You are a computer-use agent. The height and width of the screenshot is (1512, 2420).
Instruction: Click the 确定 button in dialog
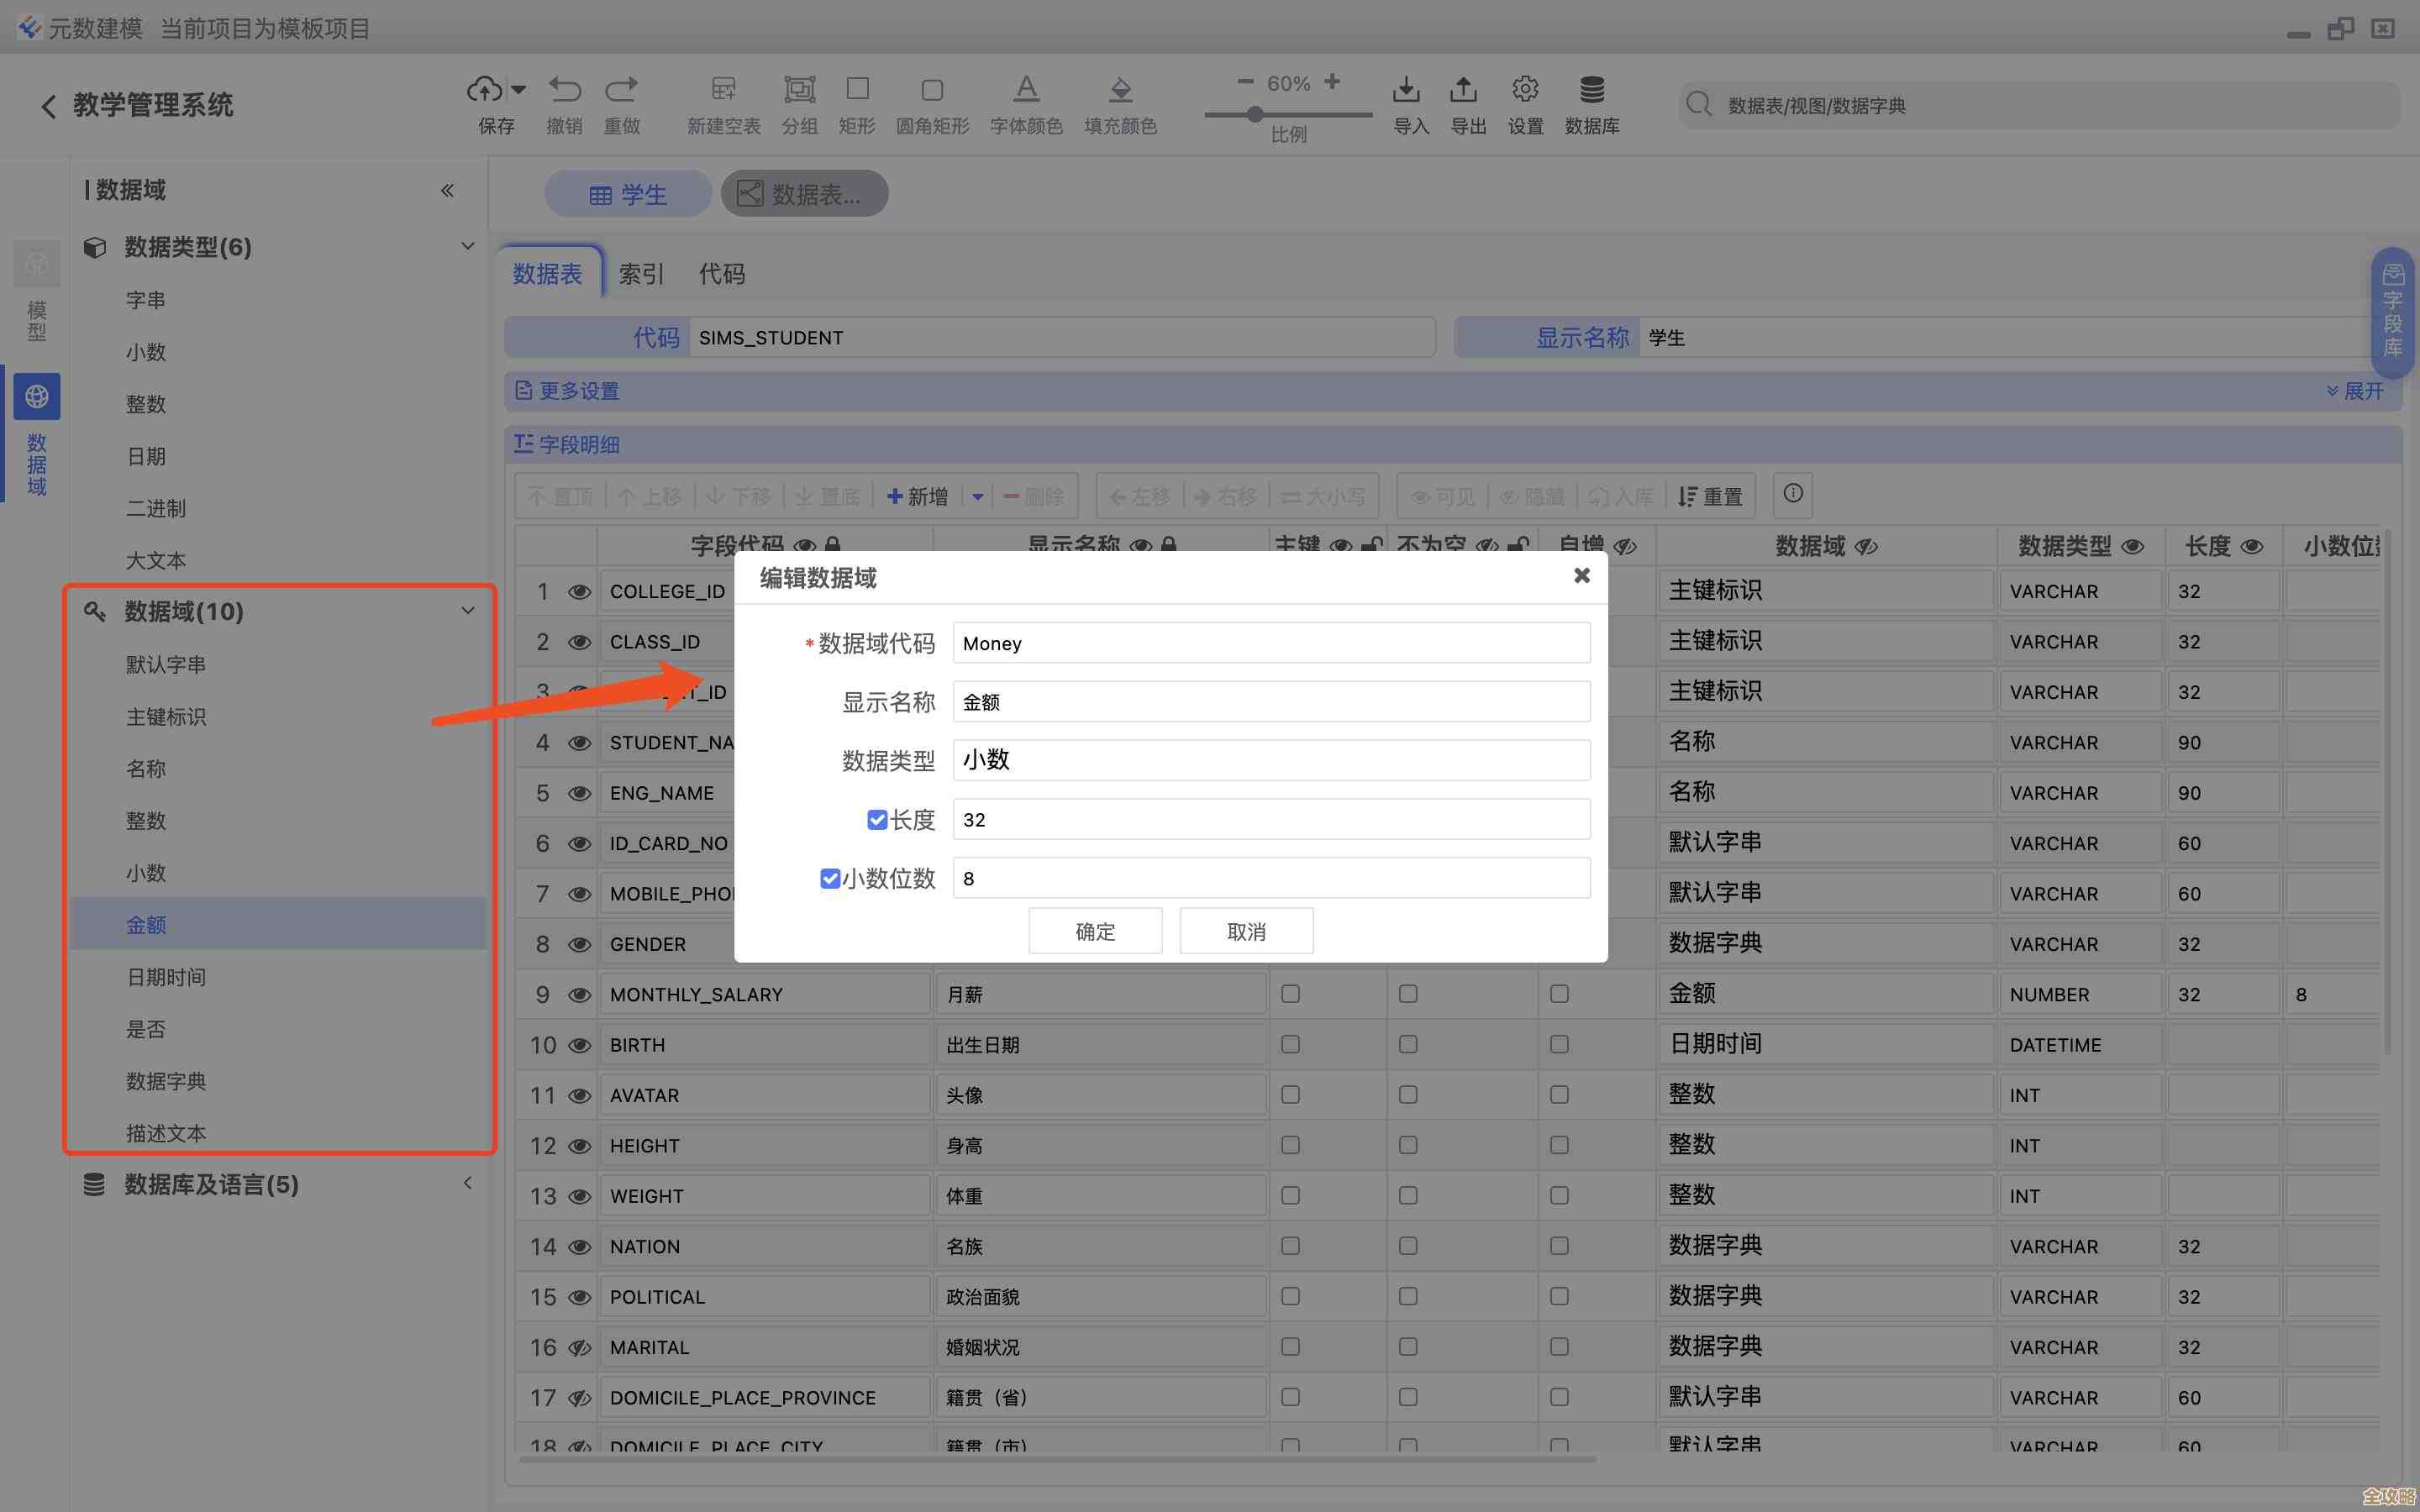click(x=1094, y=931)
